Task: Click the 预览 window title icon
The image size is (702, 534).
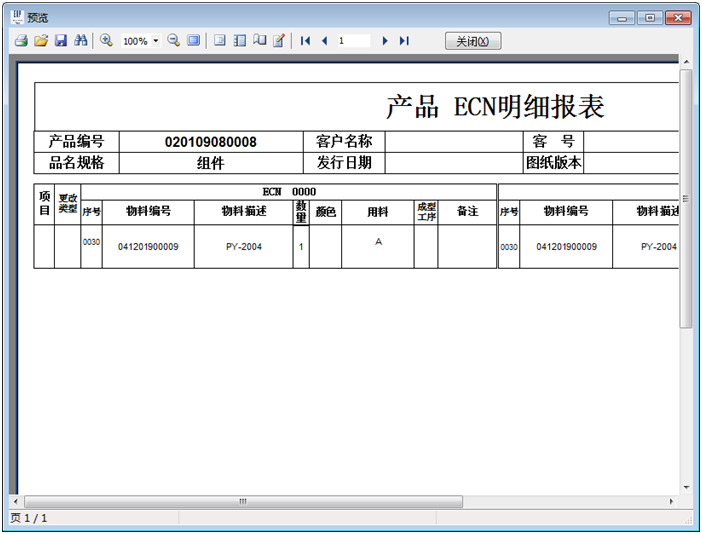Action: [17, 17]
